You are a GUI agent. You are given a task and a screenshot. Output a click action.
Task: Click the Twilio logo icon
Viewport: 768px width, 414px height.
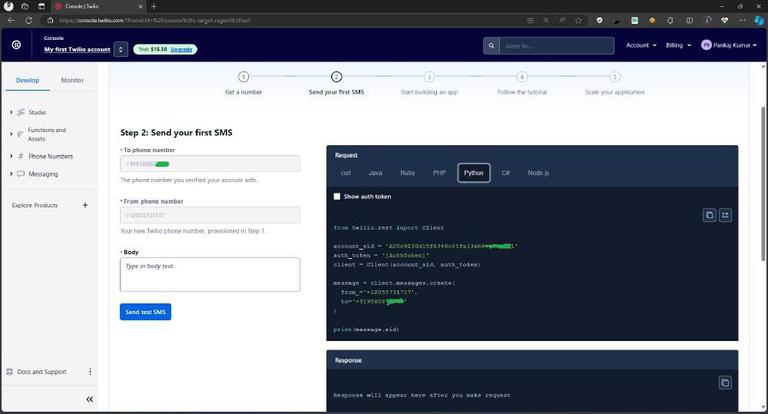coord(16,45)
